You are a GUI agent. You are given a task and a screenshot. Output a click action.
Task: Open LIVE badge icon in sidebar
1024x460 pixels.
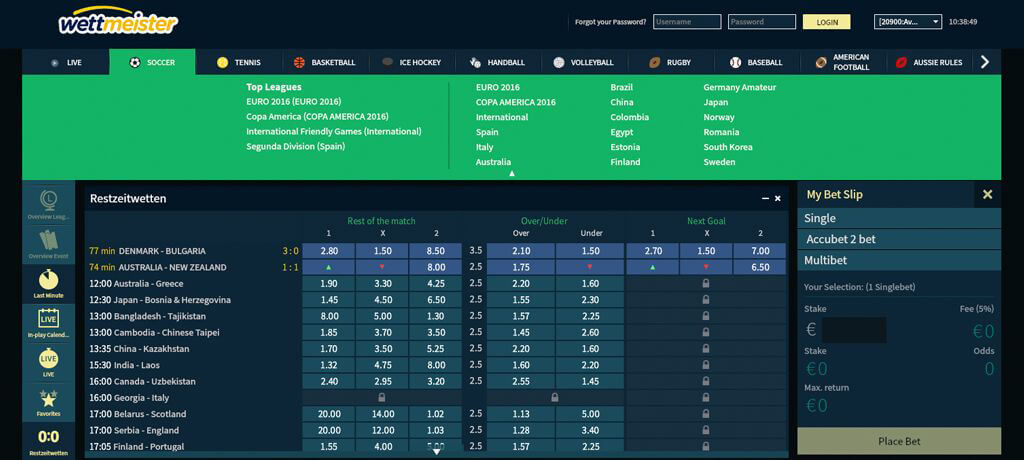tap(48, 363)
